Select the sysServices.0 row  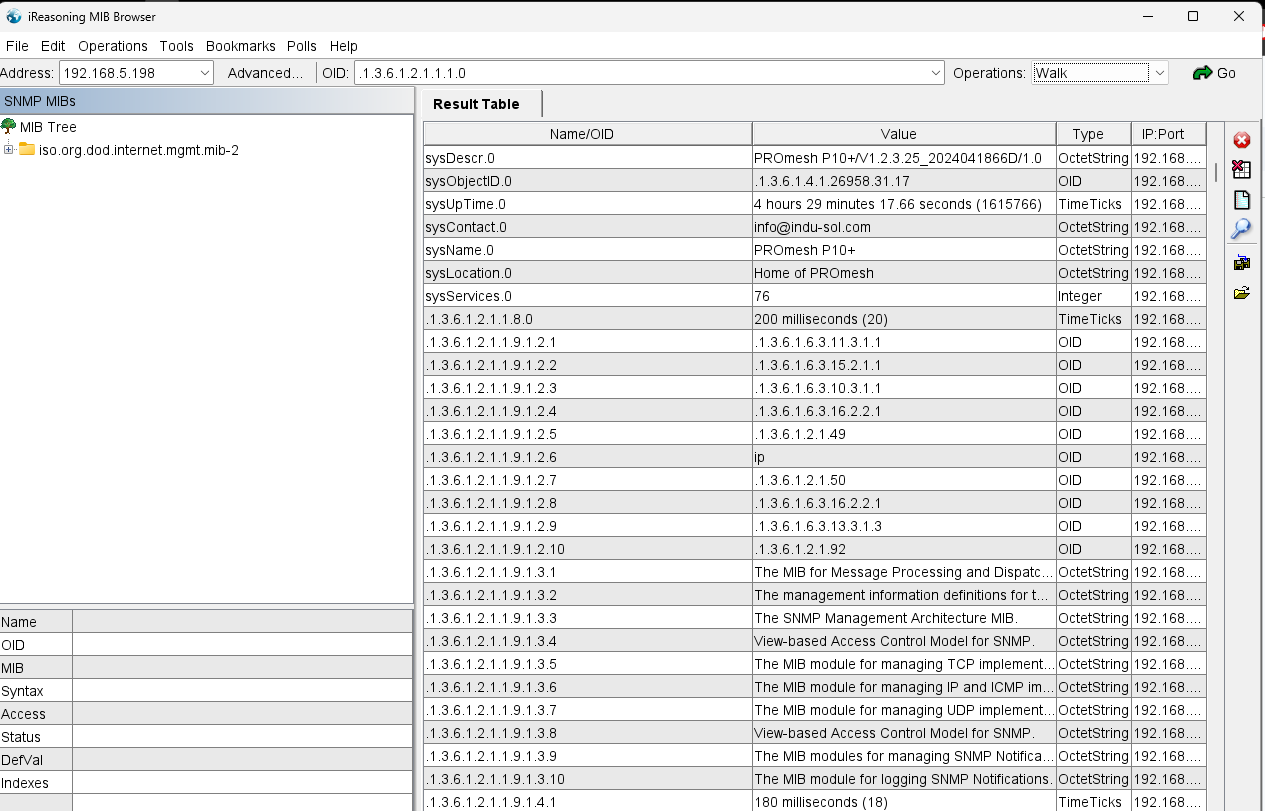coord(815,296)
